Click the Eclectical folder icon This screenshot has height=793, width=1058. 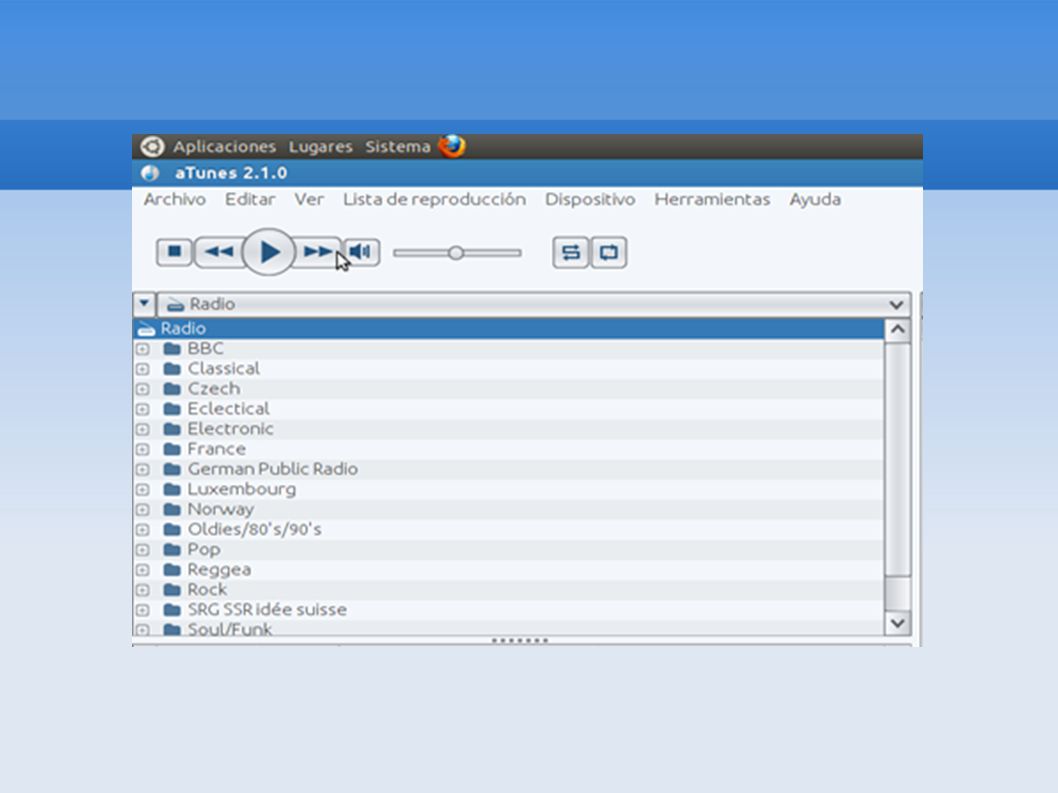click(172, 409)
